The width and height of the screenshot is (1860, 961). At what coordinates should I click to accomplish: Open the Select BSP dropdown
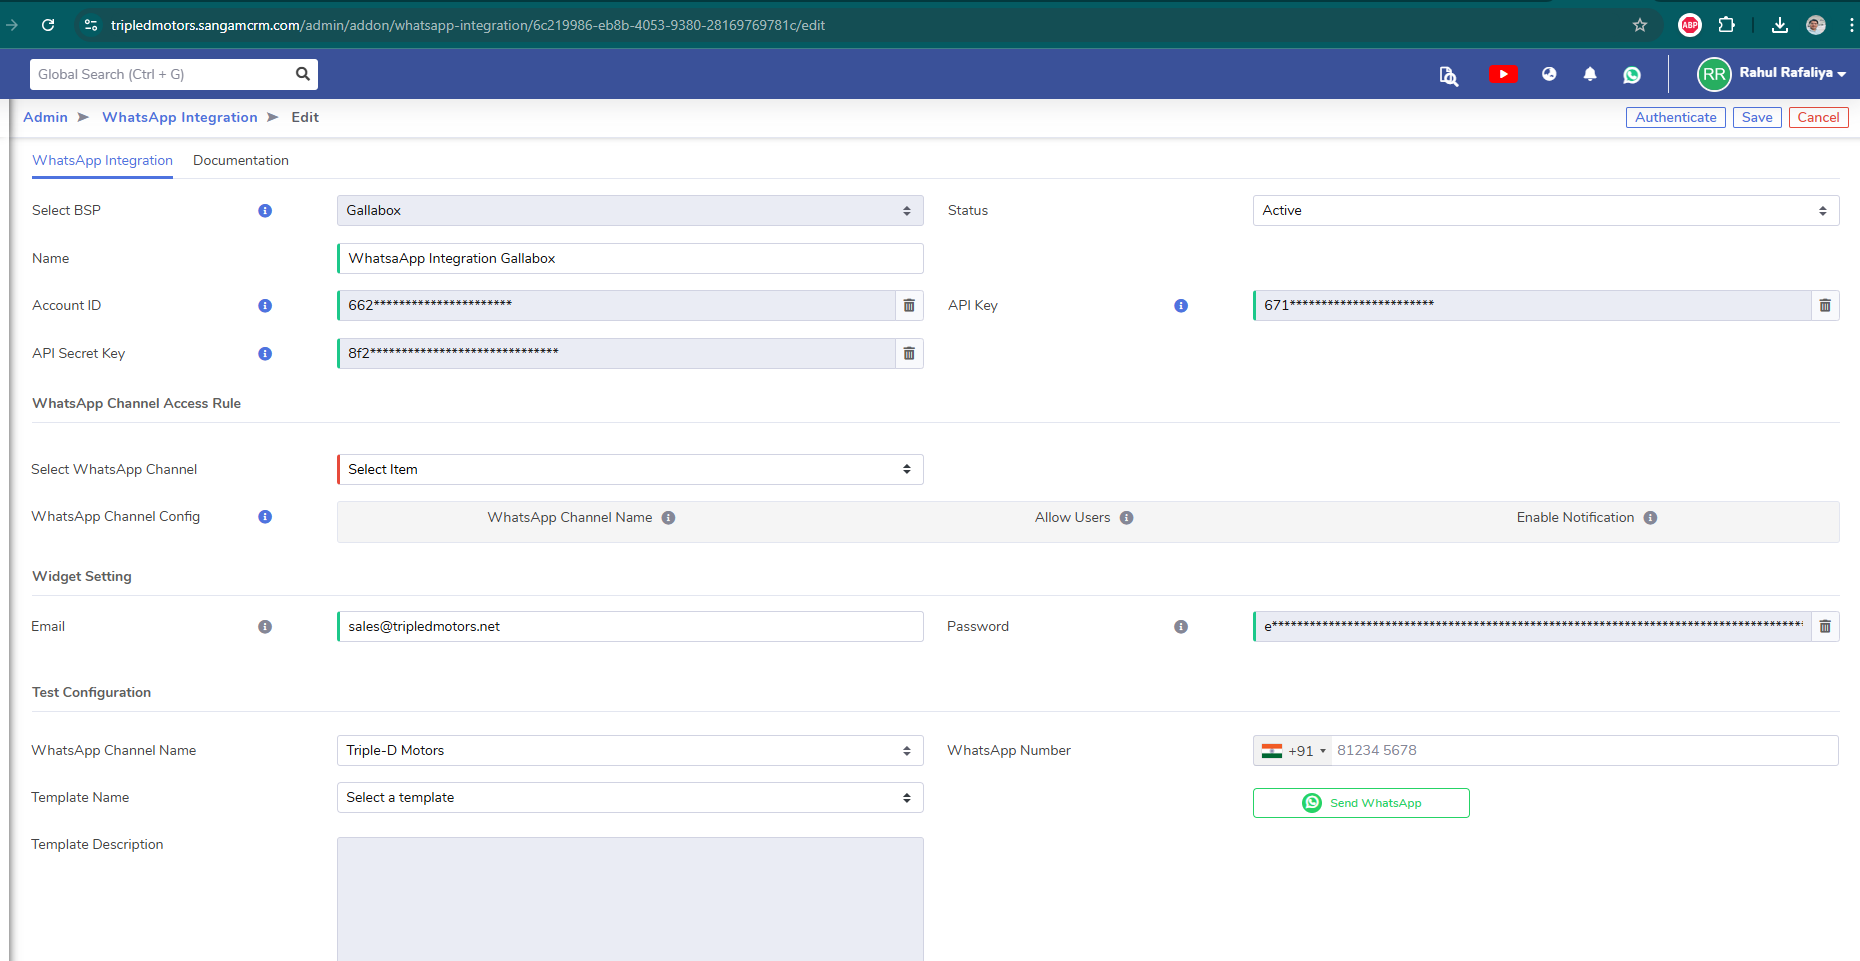tap(630, 211)
